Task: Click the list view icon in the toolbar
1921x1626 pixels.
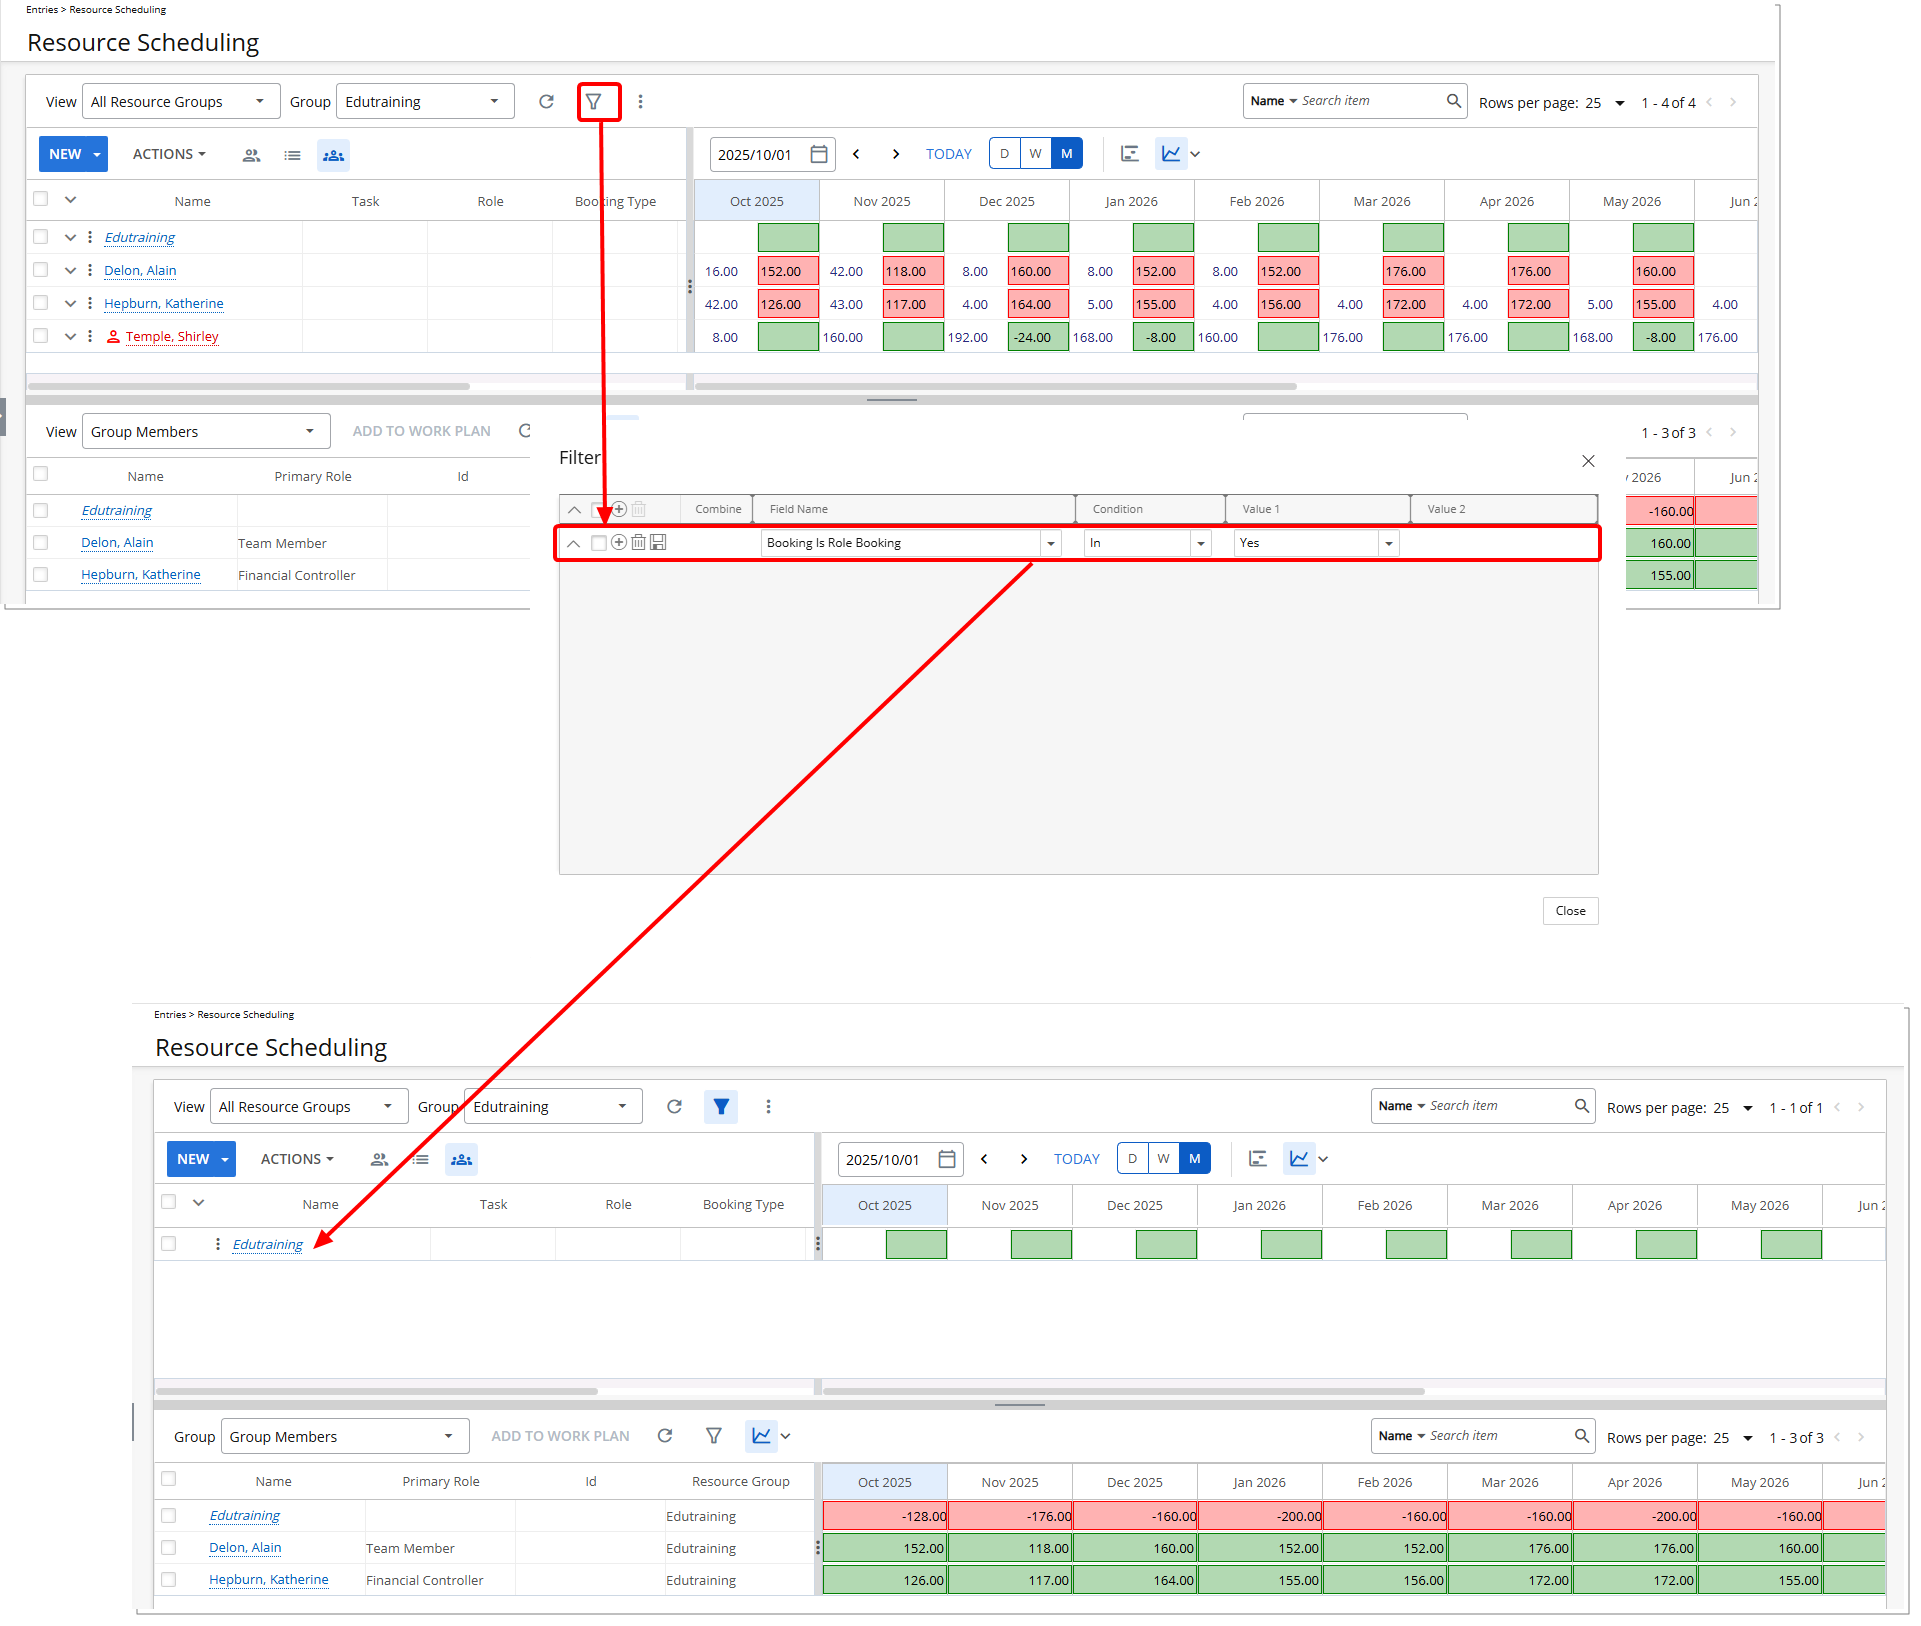Action: tap(292, 154)
